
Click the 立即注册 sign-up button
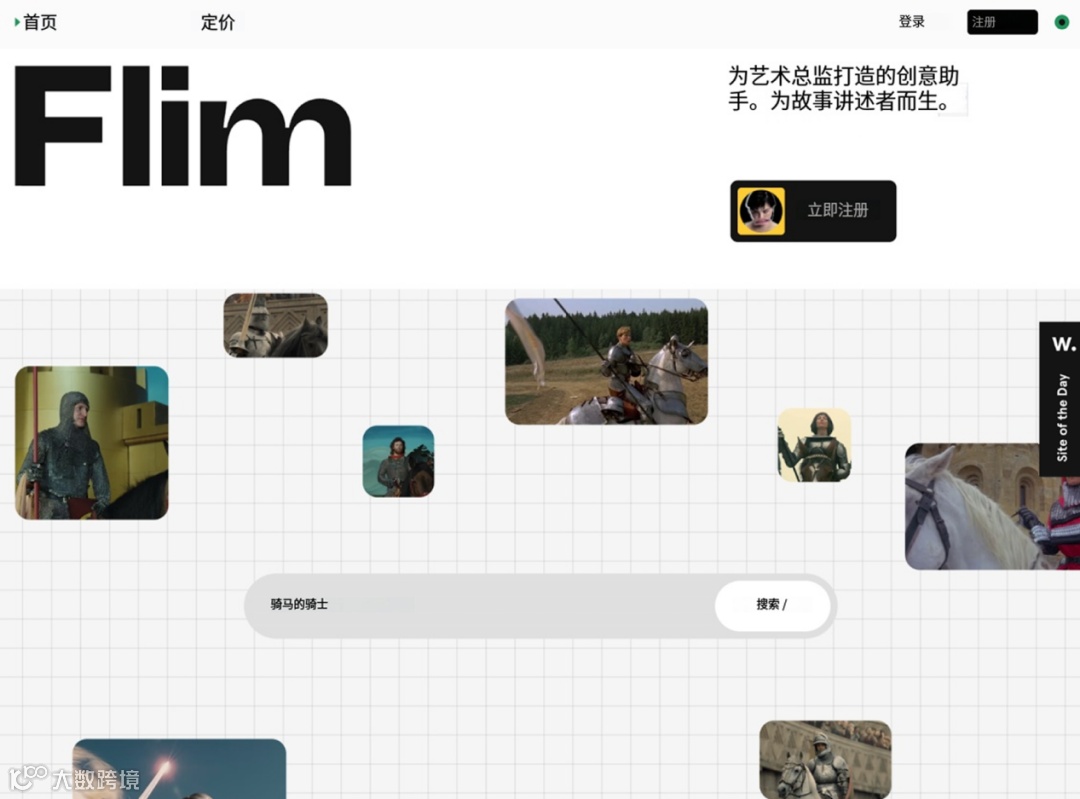coord(813,211)
